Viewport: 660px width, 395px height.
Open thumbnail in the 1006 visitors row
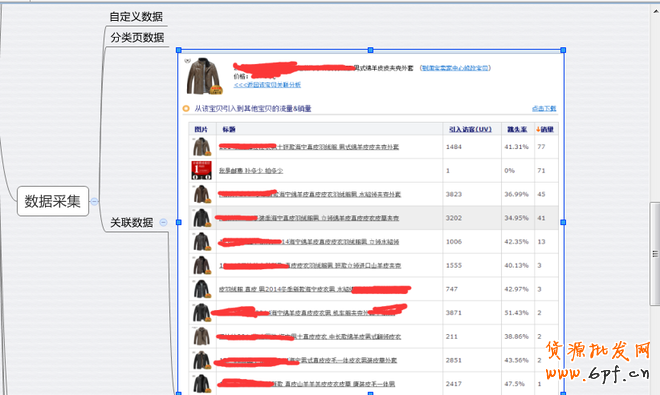[202, 242]
